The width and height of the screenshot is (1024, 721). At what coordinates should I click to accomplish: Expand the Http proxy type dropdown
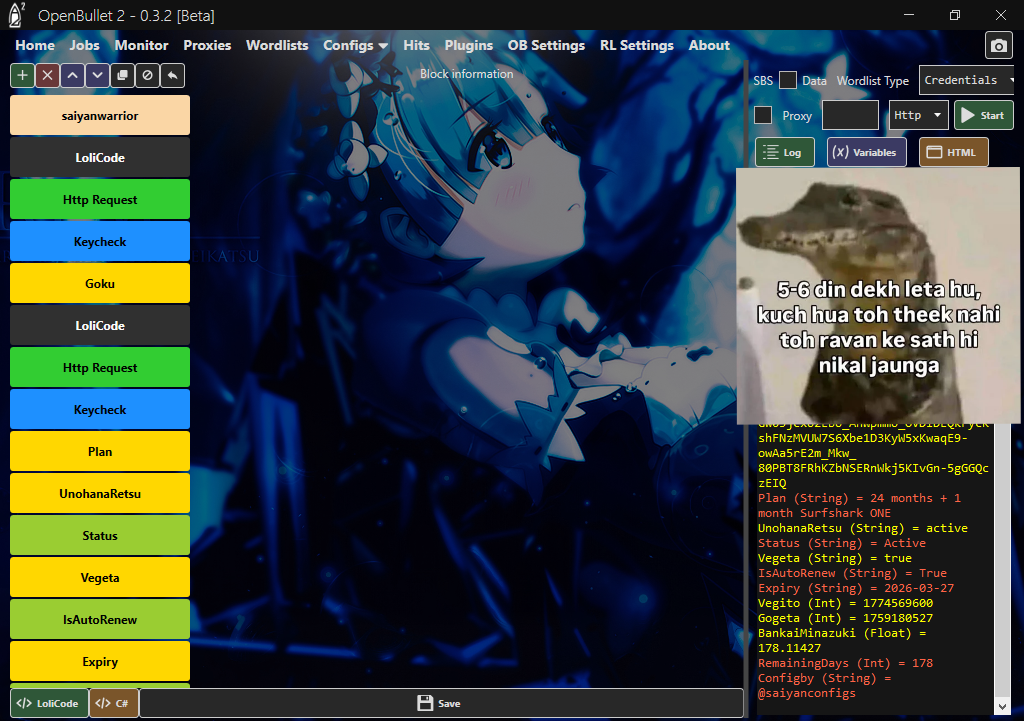(918, 115)
